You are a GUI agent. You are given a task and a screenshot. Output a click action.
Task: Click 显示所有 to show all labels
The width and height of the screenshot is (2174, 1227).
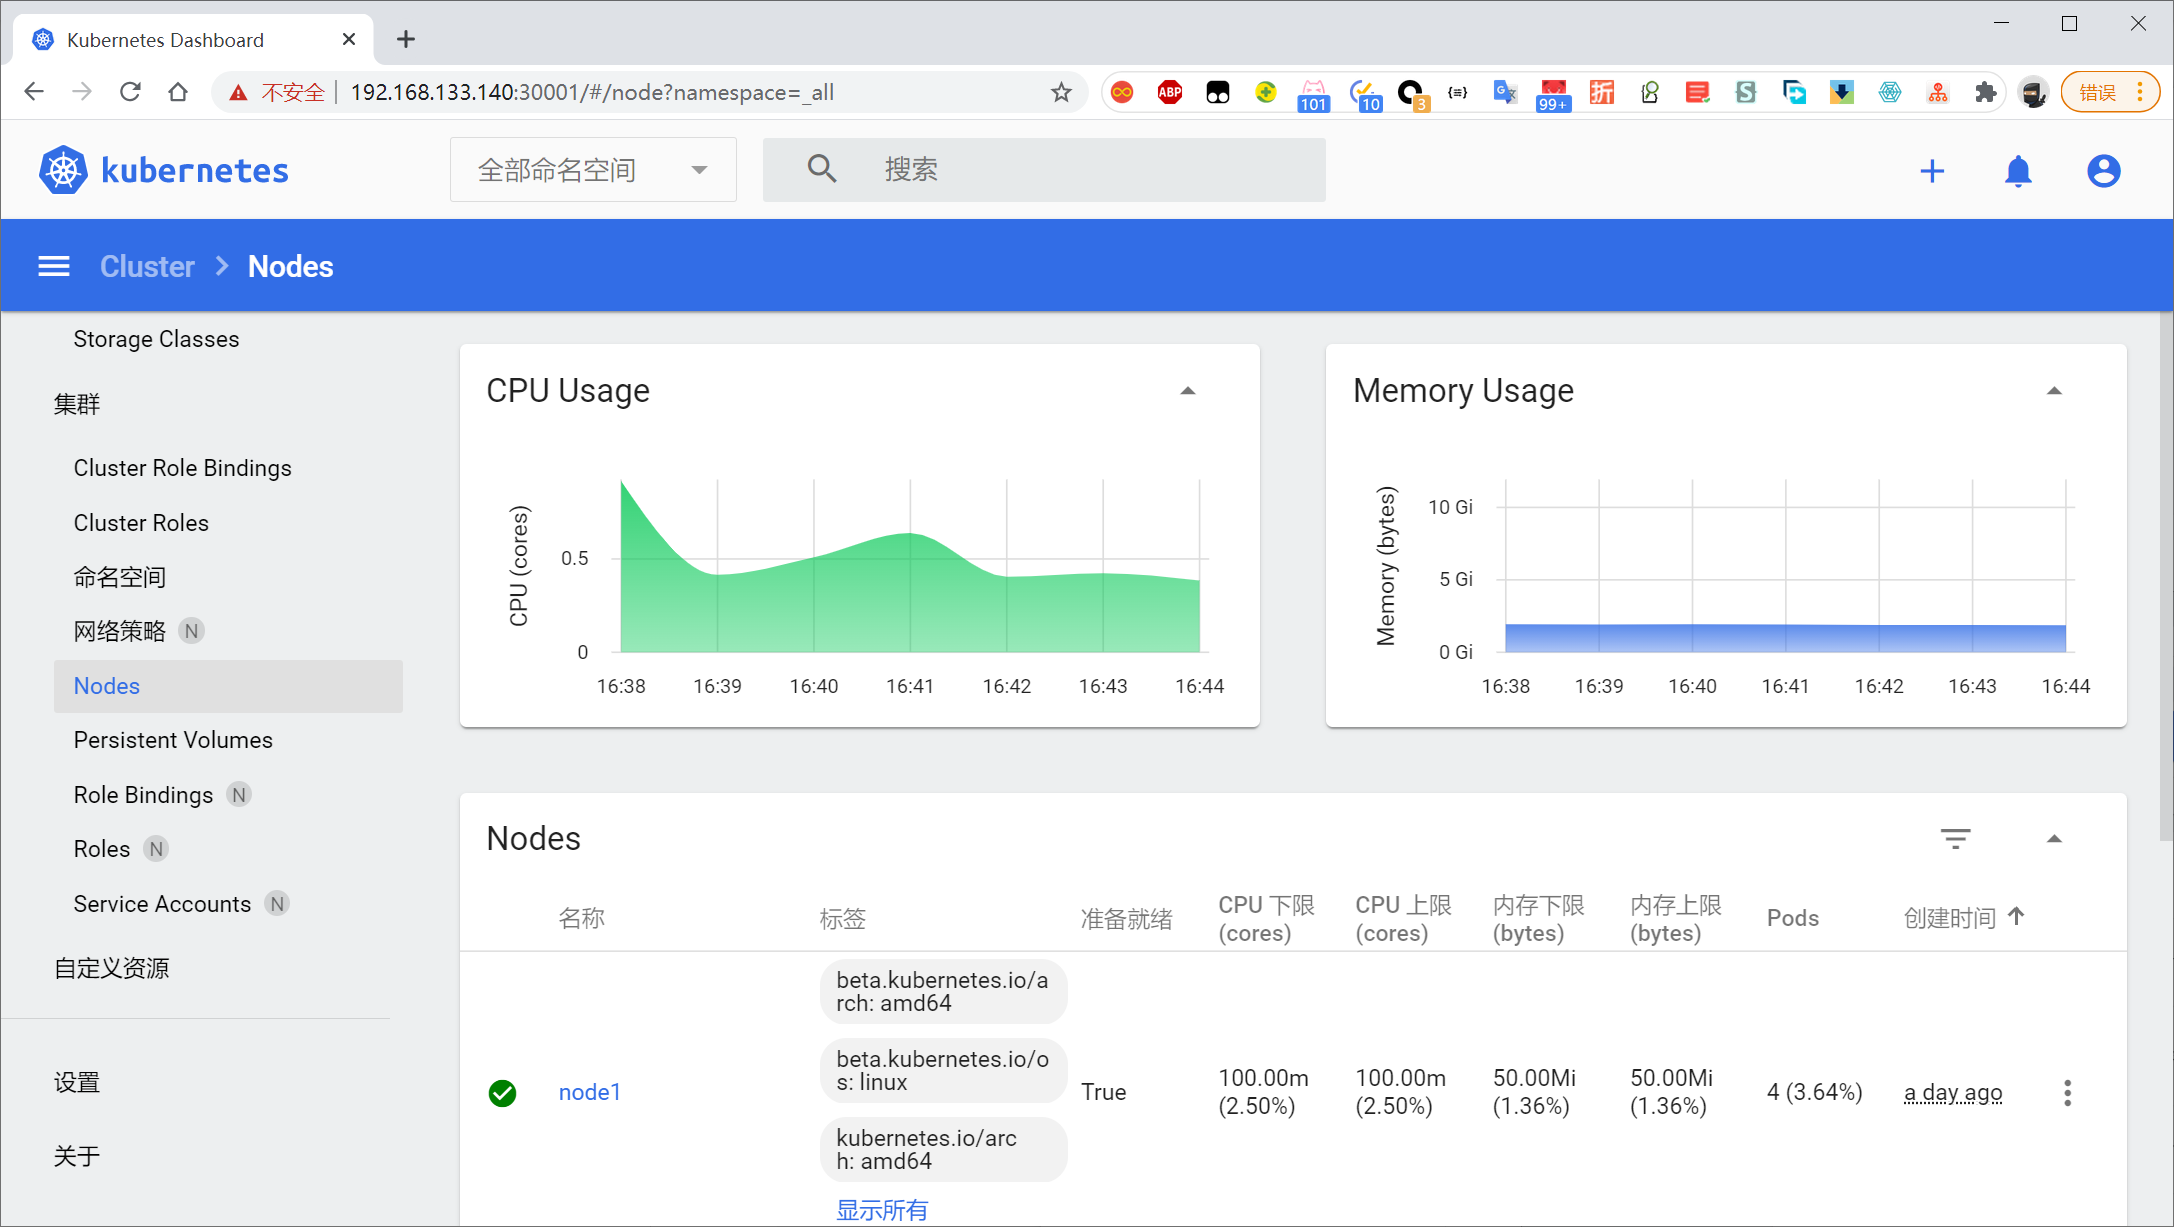(x=881, y=1210)
